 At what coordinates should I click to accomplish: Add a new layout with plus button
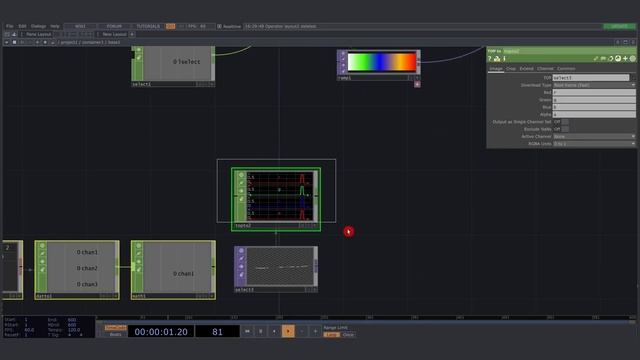[x=132, y=34]
